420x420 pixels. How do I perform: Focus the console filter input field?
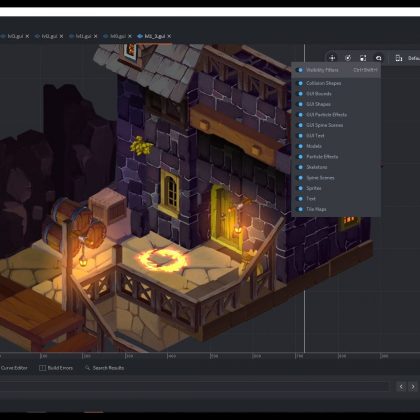tap(194, 386)
